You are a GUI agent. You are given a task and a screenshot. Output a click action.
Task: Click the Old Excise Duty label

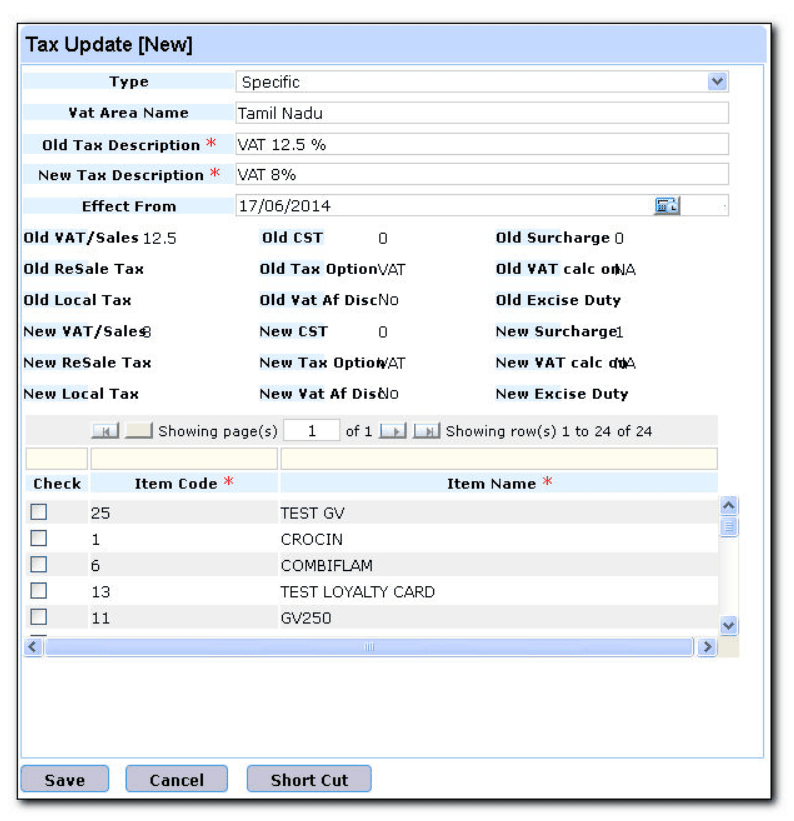tap(558, 300)
